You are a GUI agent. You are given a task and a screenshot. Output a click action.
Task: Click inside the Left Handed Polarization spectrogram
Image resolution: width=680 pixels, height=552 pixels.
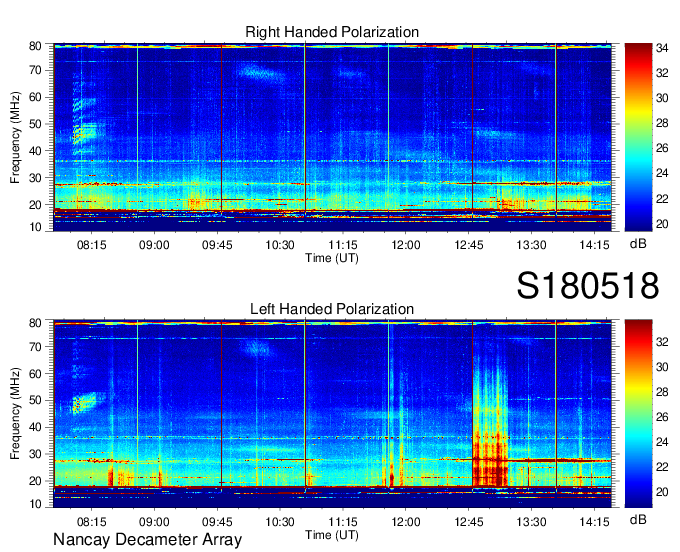click(332, 414)
